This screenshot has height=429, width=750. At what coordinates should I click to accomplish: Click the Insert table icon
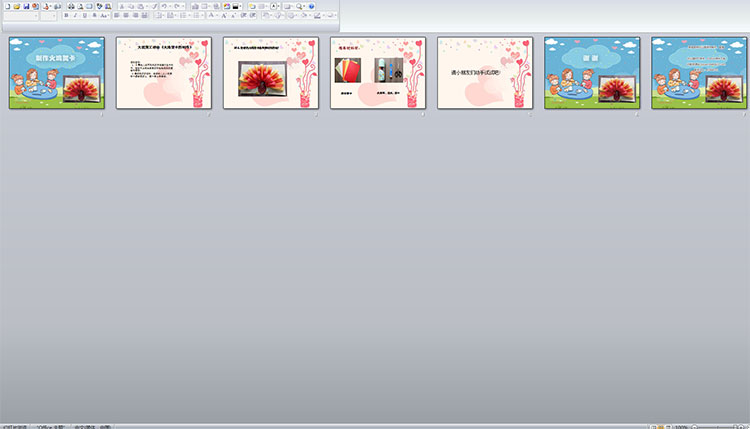pos(204,7)
